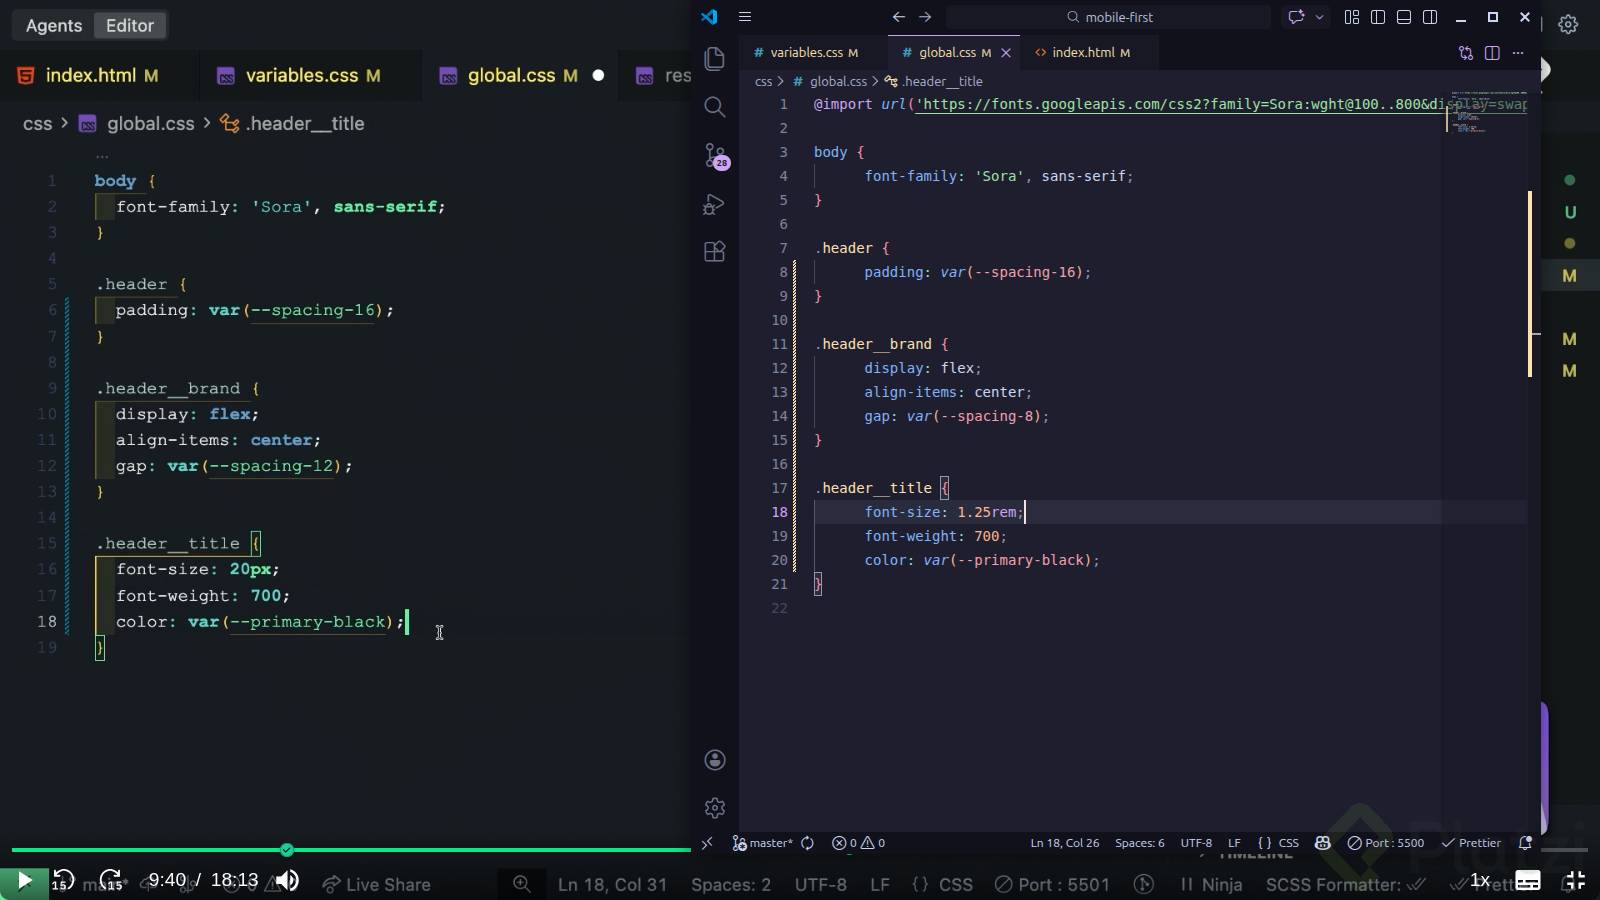Click the notifications bell in status bar
This screenshot has height=900, width=1600.
pyautogui.click(x=1525, y=843)
